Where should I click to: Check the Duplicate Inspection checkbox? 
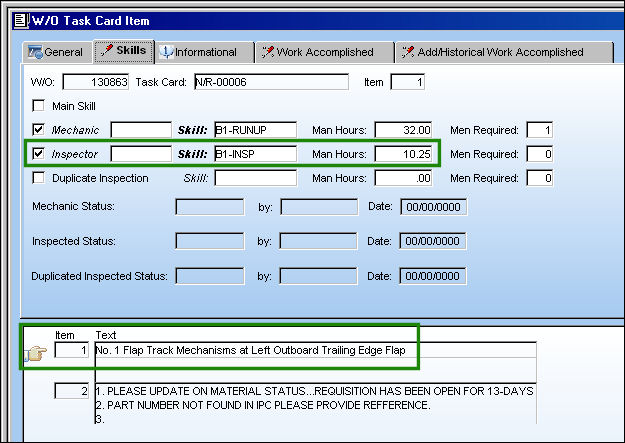pyautogui.click(x=38, y=177)
